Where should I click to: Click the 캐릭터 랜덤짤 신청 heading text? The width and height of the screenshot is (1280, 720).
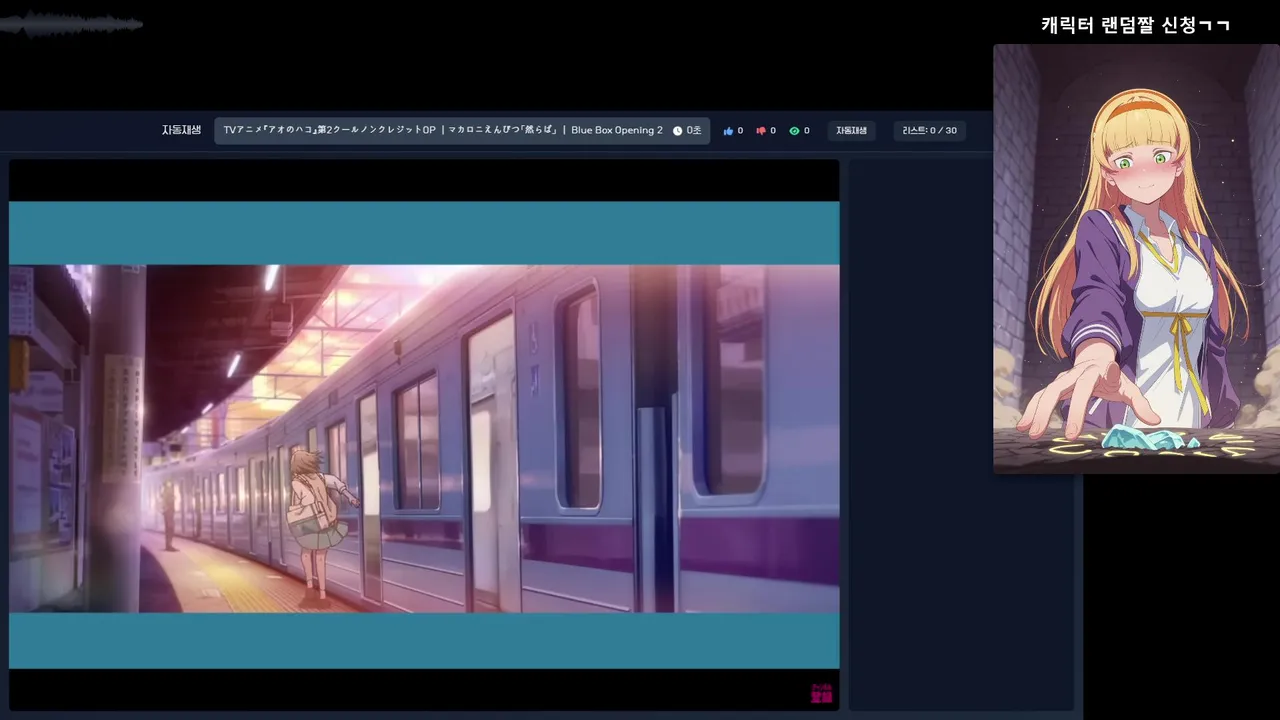point(1135,25)
